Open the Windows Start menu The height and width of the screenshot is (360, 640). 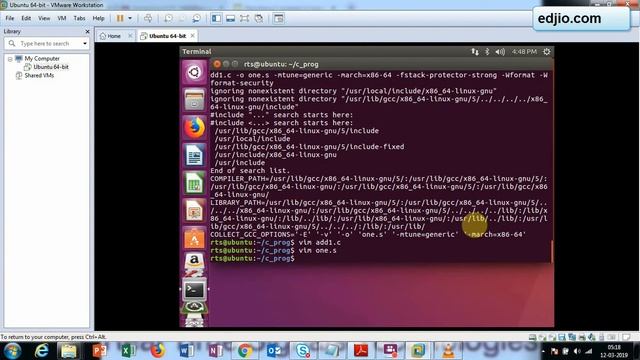click(13, 351)
